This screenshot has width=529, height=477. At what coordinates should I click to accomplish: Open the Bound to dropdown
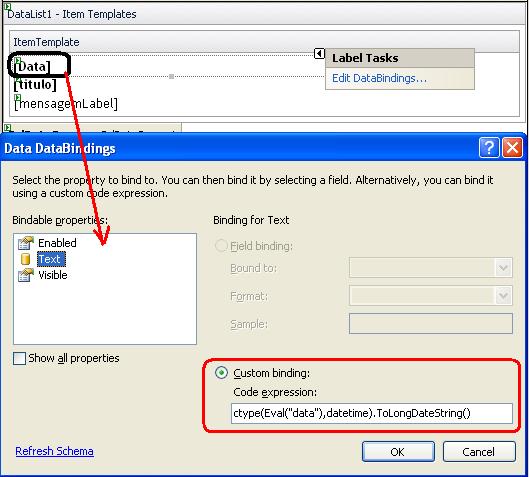[503, 268]
